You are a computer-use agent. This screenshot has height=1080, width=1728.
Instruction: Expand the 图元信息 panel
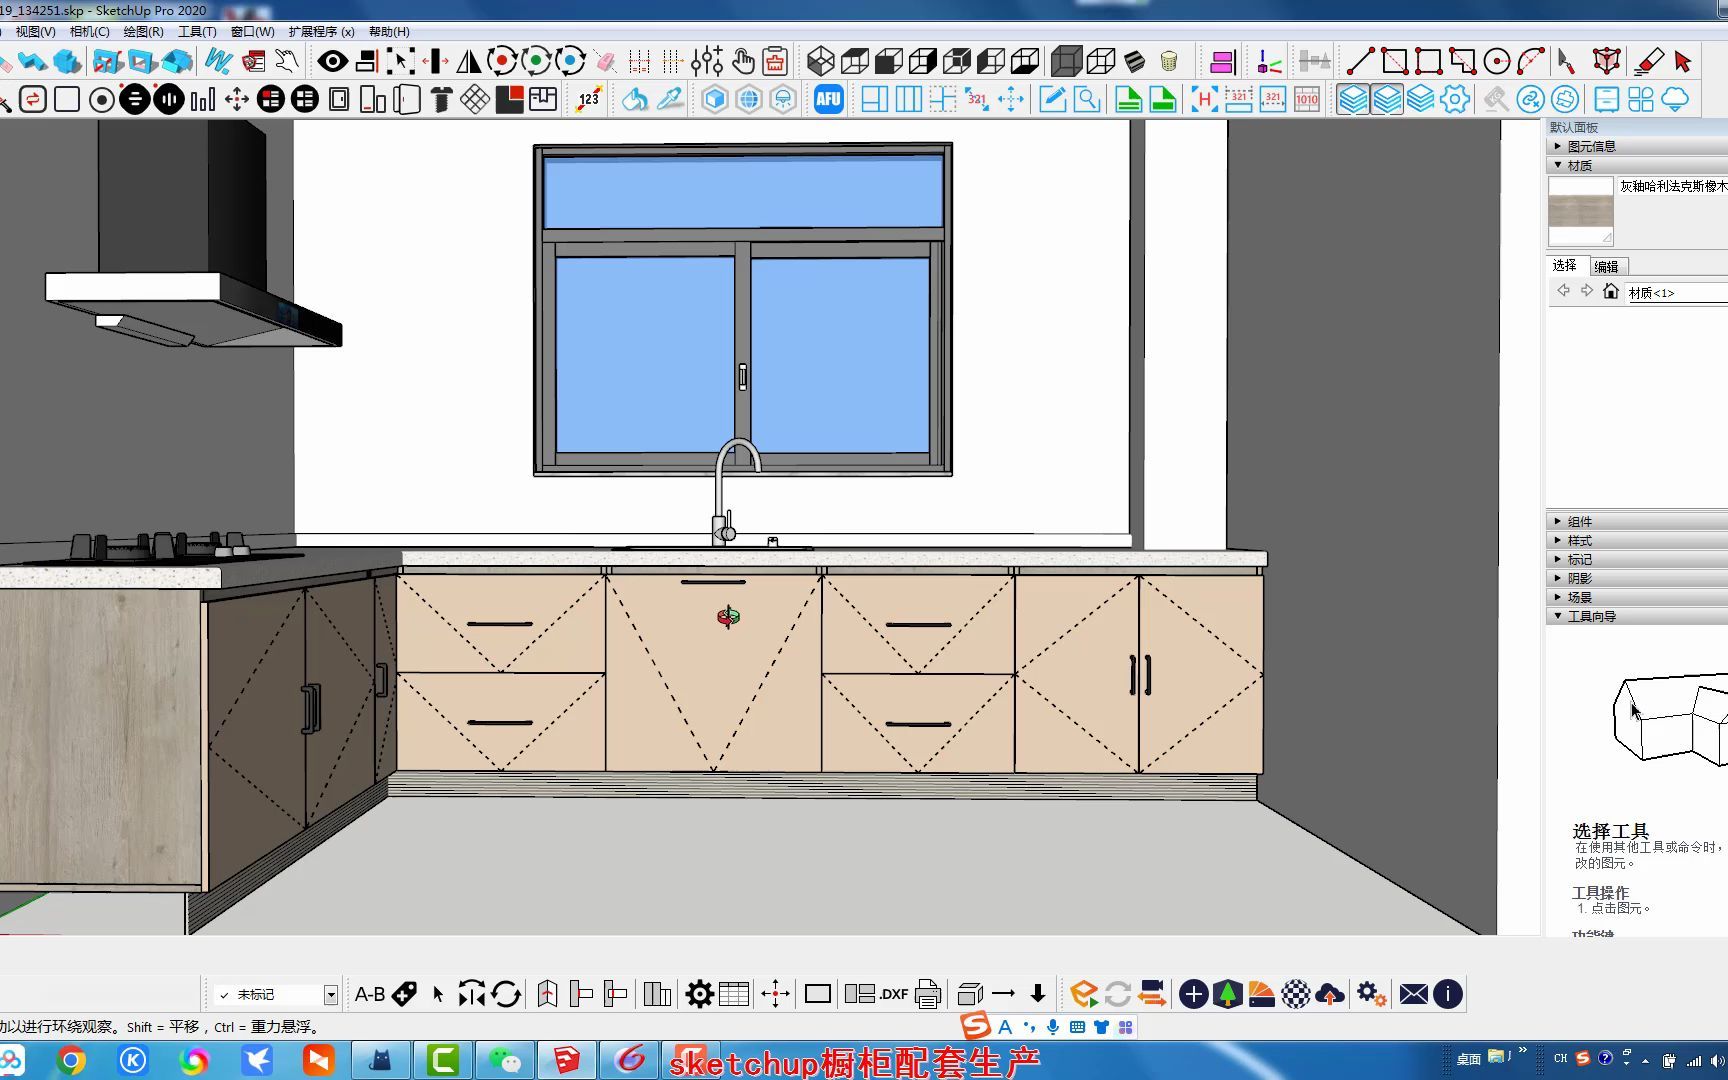[x=1636, y=146]
